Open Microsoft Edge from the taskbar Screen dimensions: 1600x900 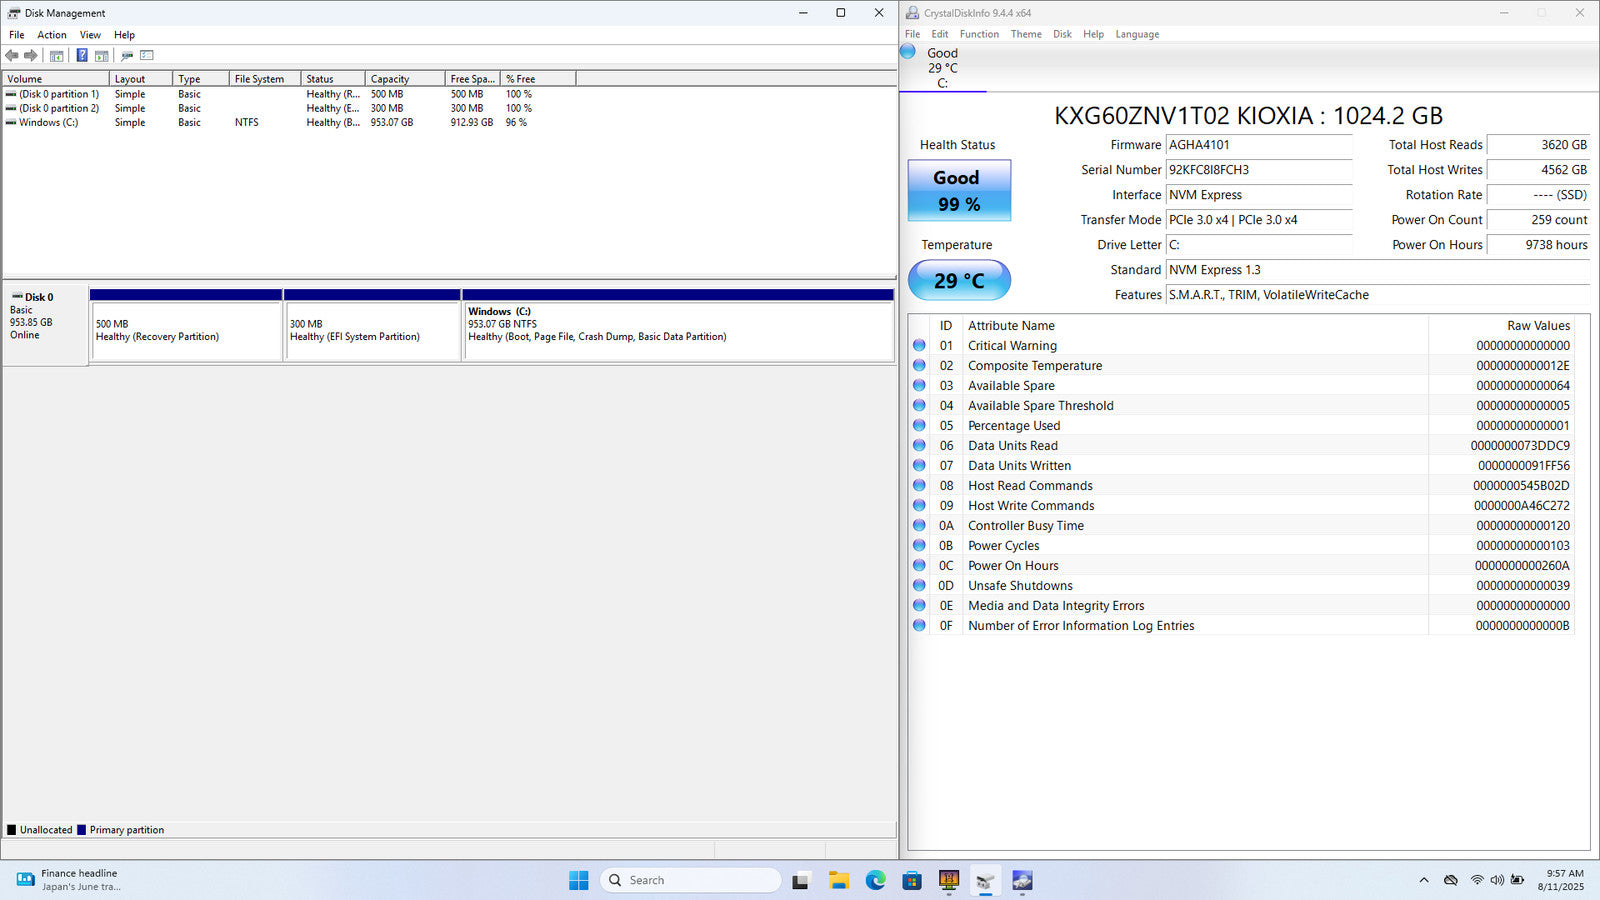click(x=875, y=880)
